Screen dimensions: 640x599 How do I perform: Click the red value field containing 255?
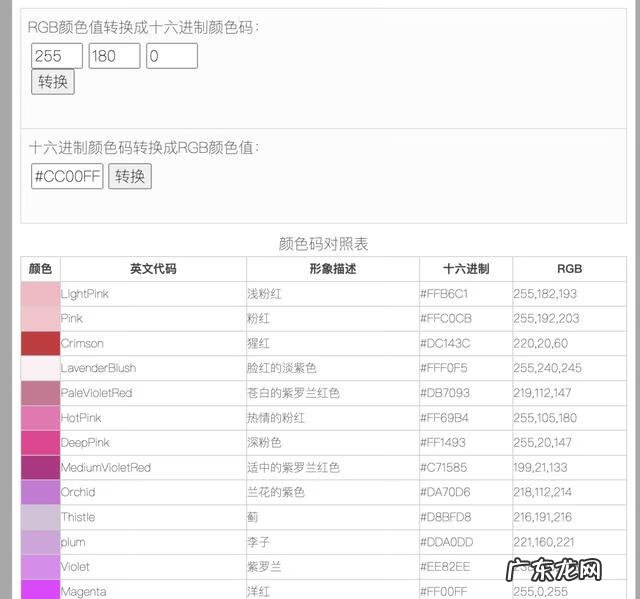[x=57, y=56]
